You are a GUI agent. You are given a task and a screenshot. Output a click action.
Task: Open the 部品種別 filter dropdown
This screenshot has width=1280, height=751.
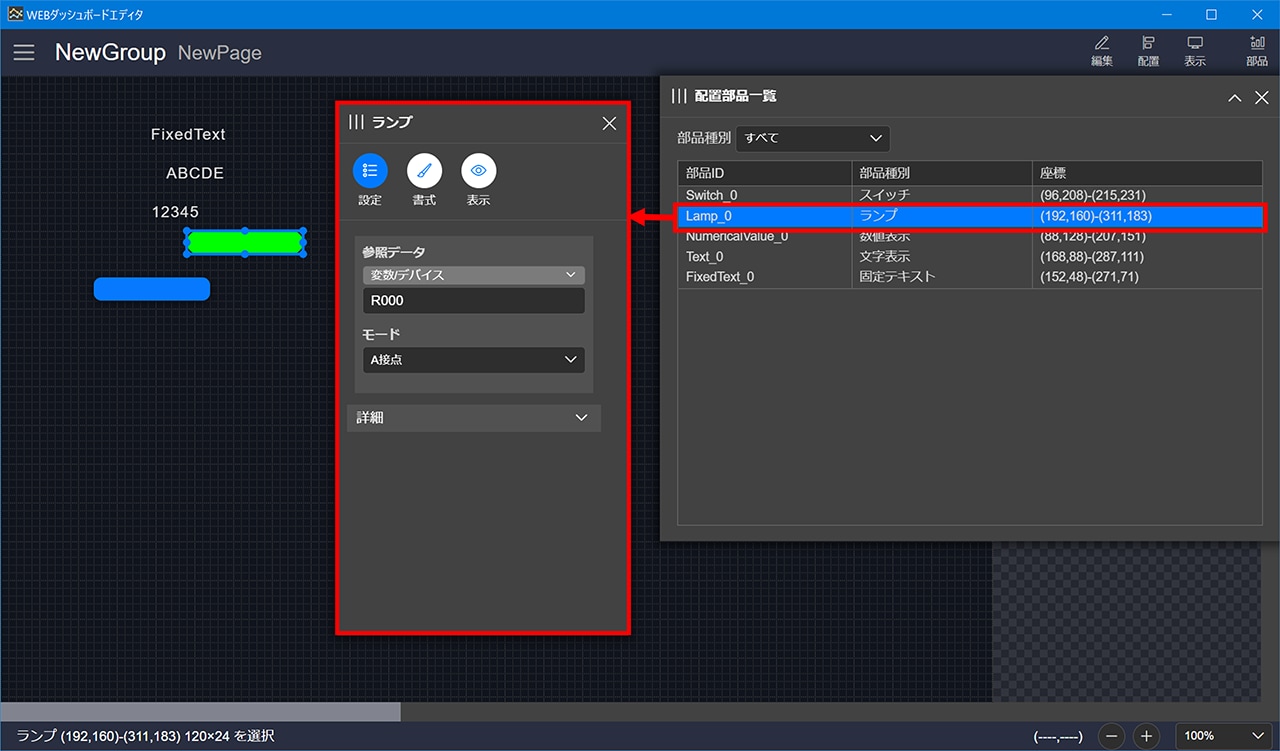coord(812,138)
